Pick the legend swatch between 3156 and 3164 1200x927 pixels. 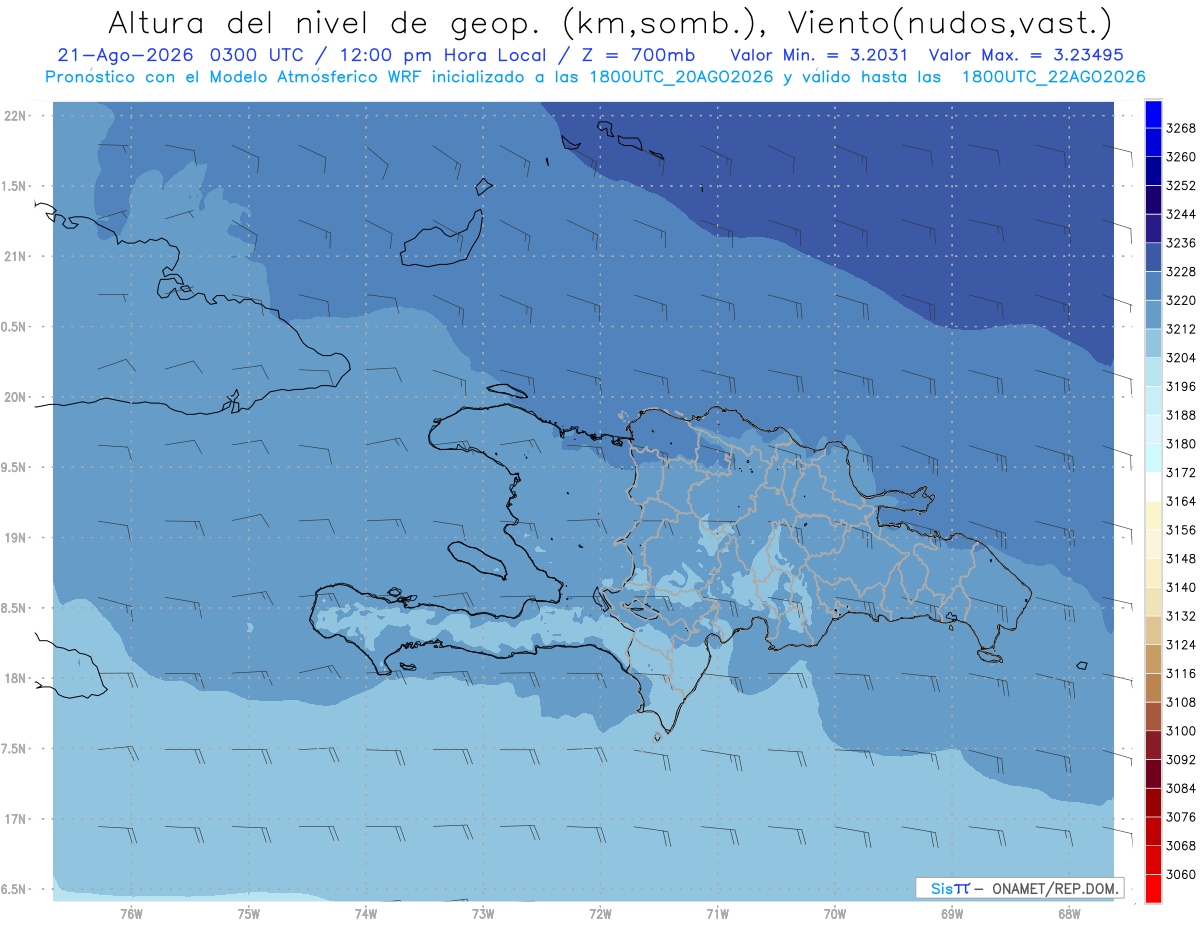[1153, 516]
